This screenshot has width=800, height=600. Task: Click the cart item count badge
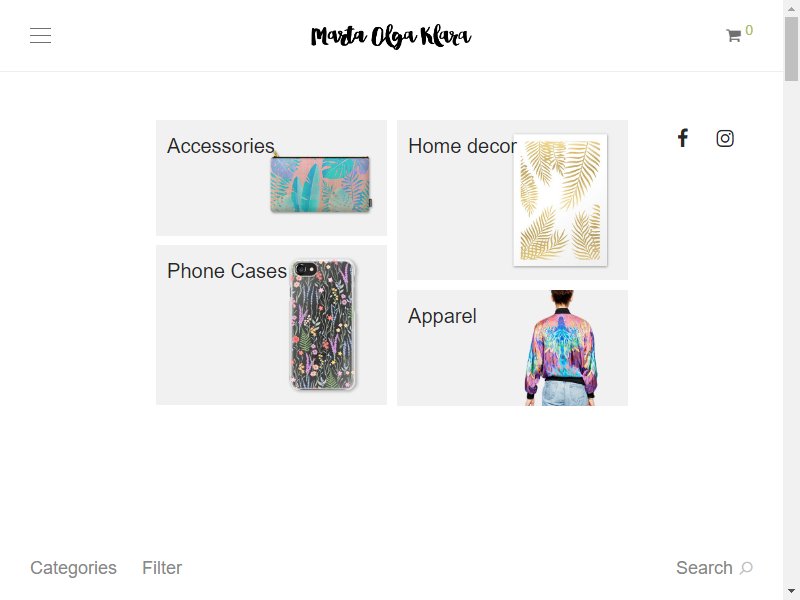click(749, 30)
